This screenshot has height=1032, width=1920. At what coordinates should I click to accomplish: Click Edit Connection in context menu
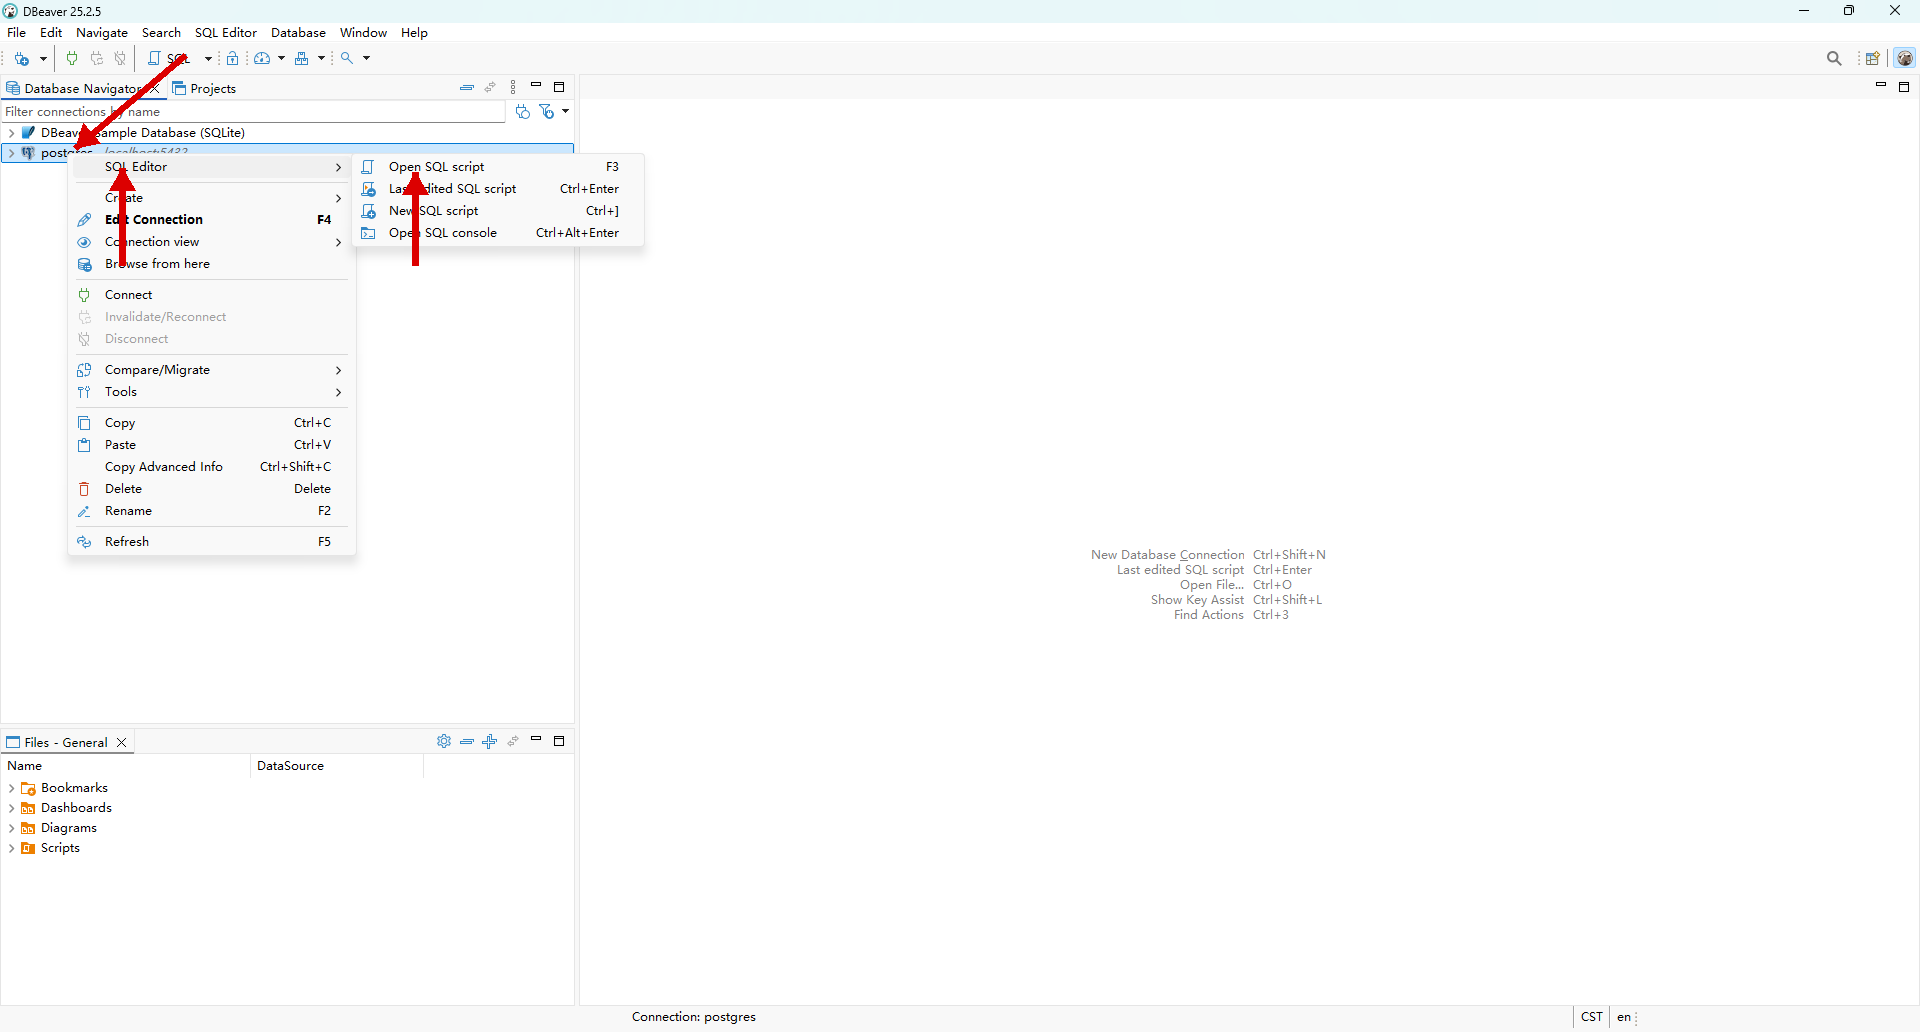click(212, 220)
